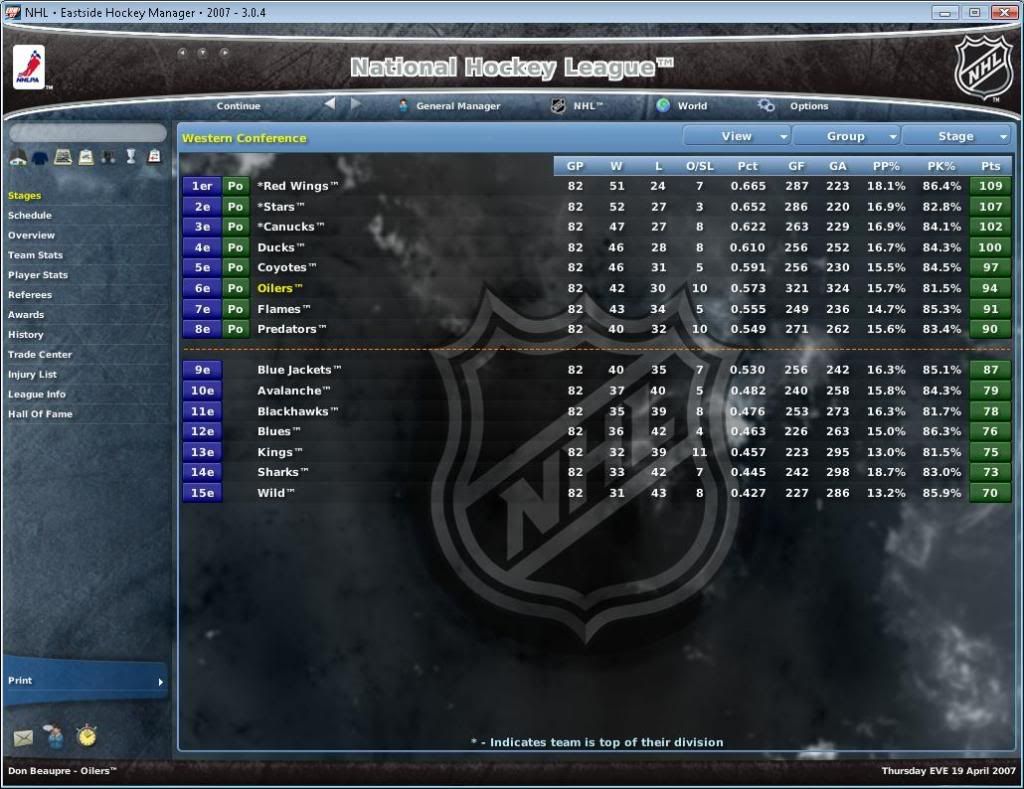Open Player Stats from the sidebar
This screenshot has width=1024, height=789.
pos(38,275)
